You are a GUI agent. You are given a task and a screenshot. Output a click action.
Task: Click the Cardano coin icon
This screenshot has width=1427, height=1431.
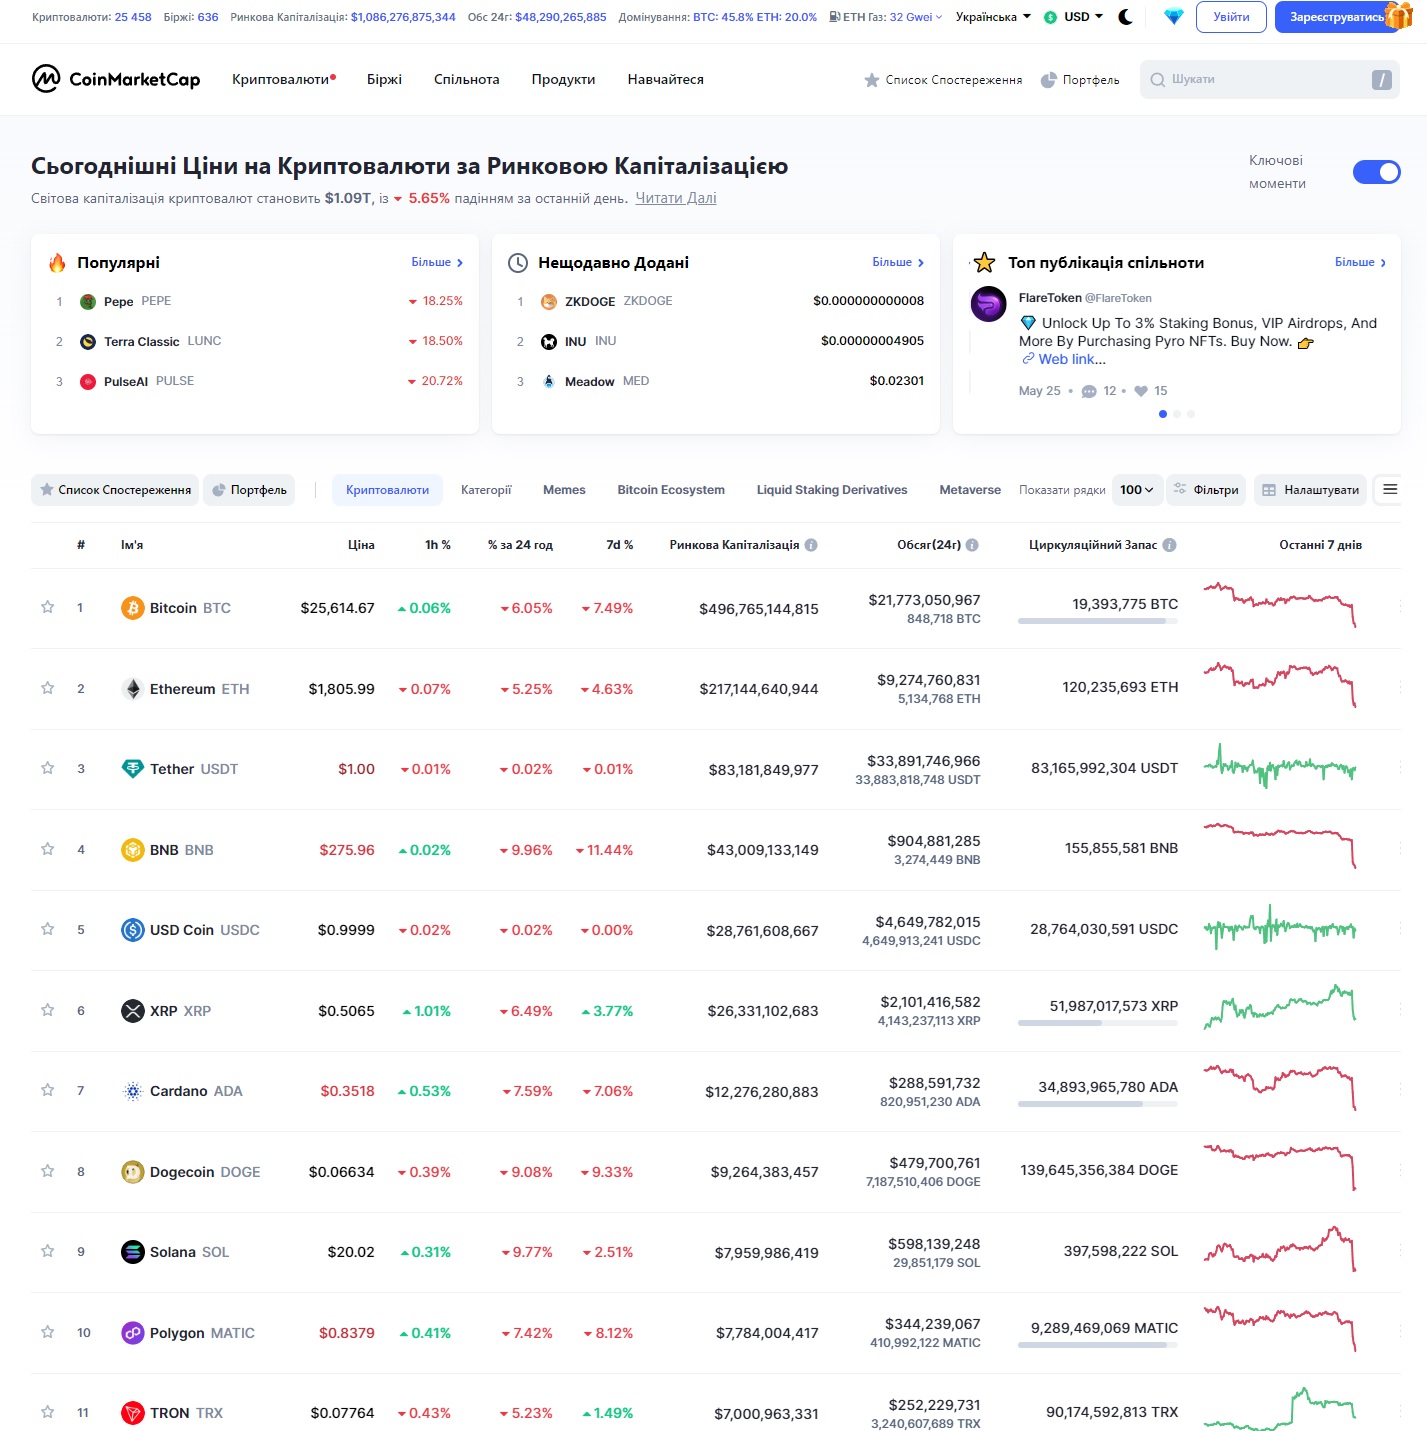[133, 1091]
